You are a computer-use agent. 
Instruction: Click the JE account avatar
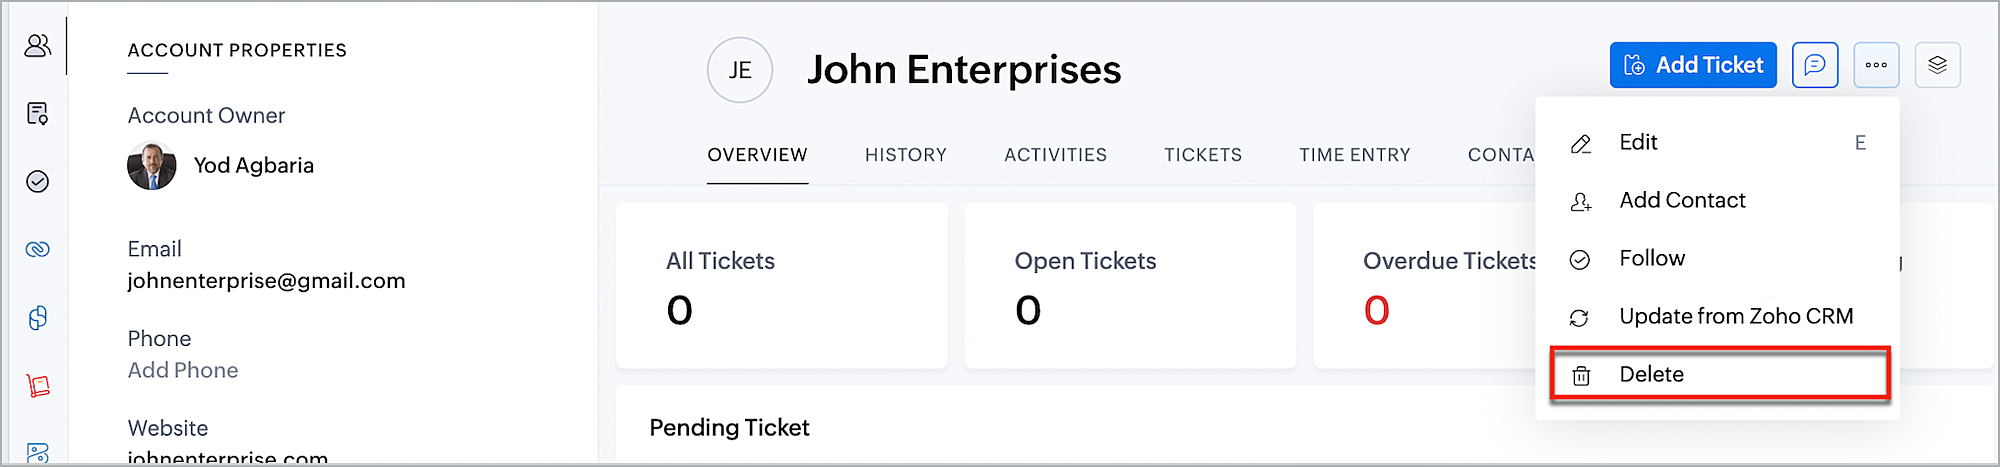(x=740, y=70)
